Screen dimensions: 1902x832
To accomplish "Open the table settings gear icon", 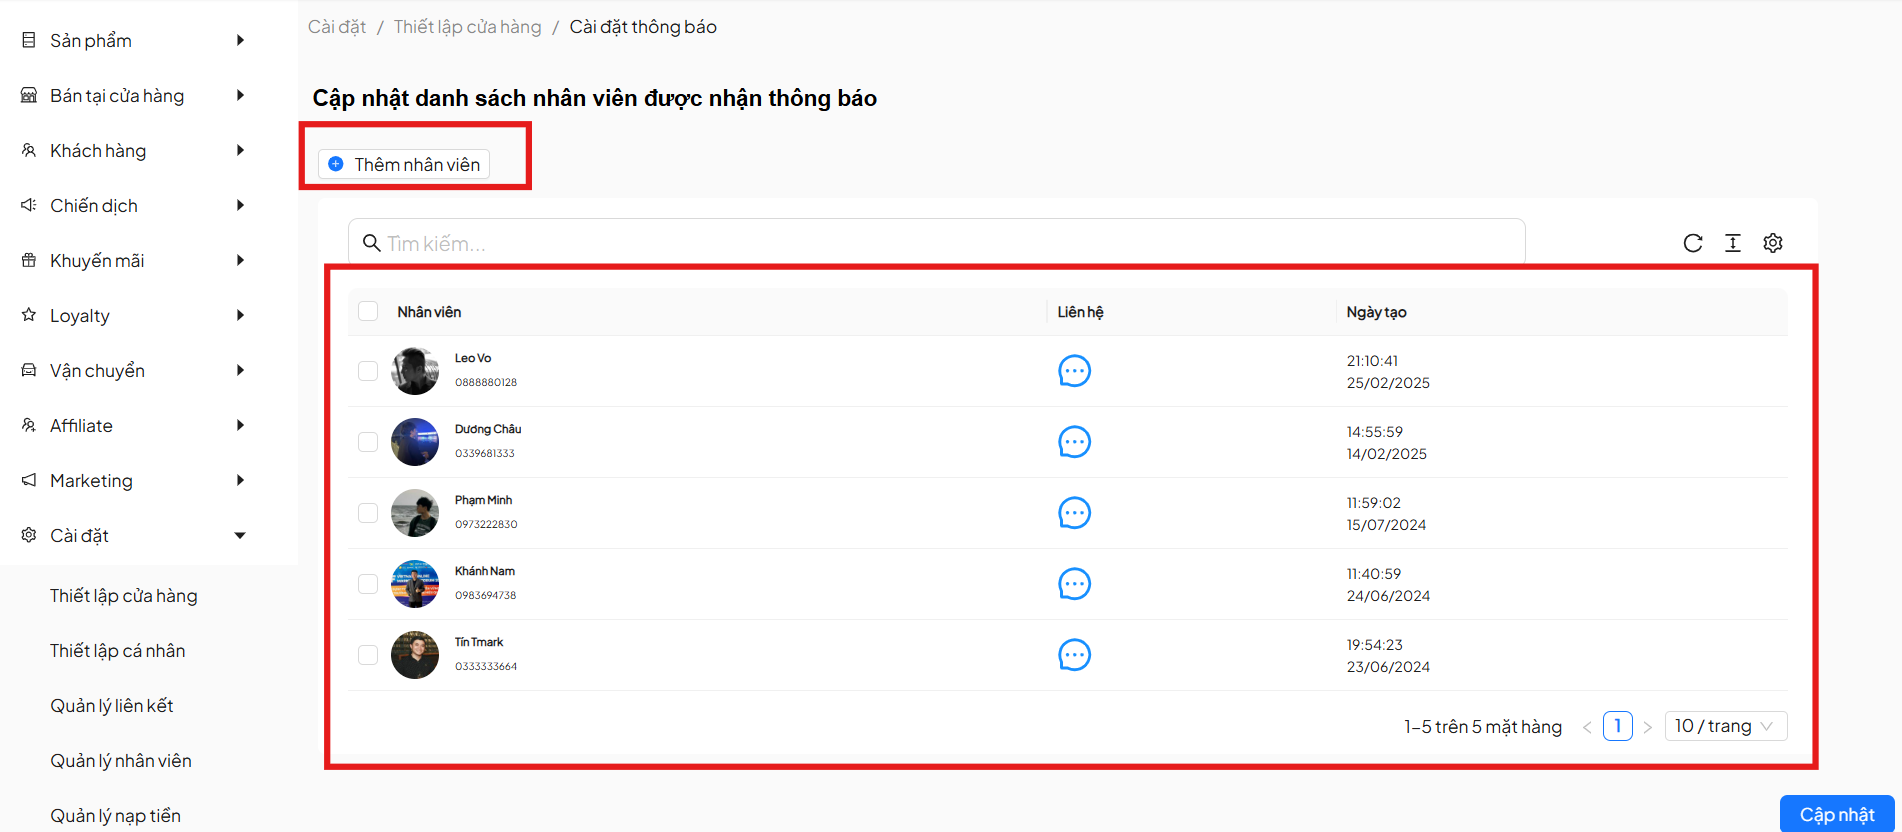I will 1772,243.
